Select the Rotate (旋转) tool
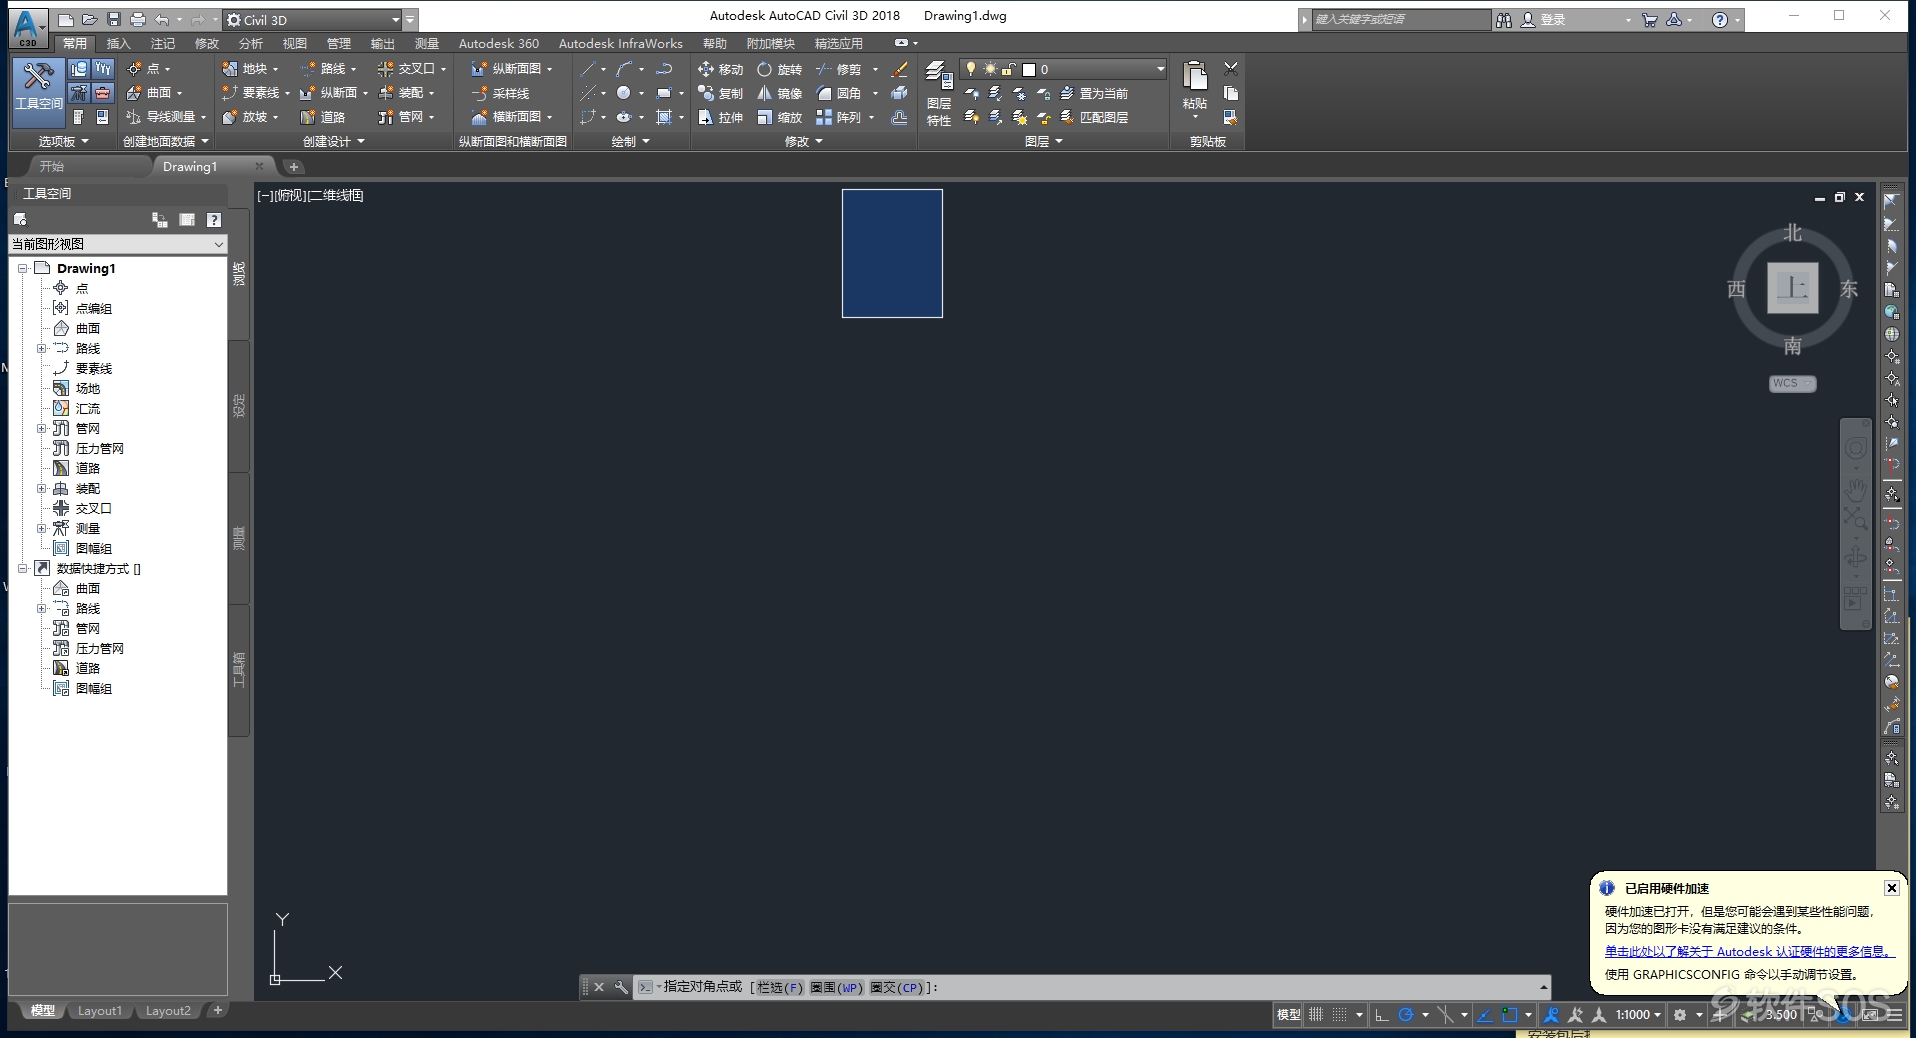Image resolution: width=1916 pixels, height=1038 pixels. 780,69
